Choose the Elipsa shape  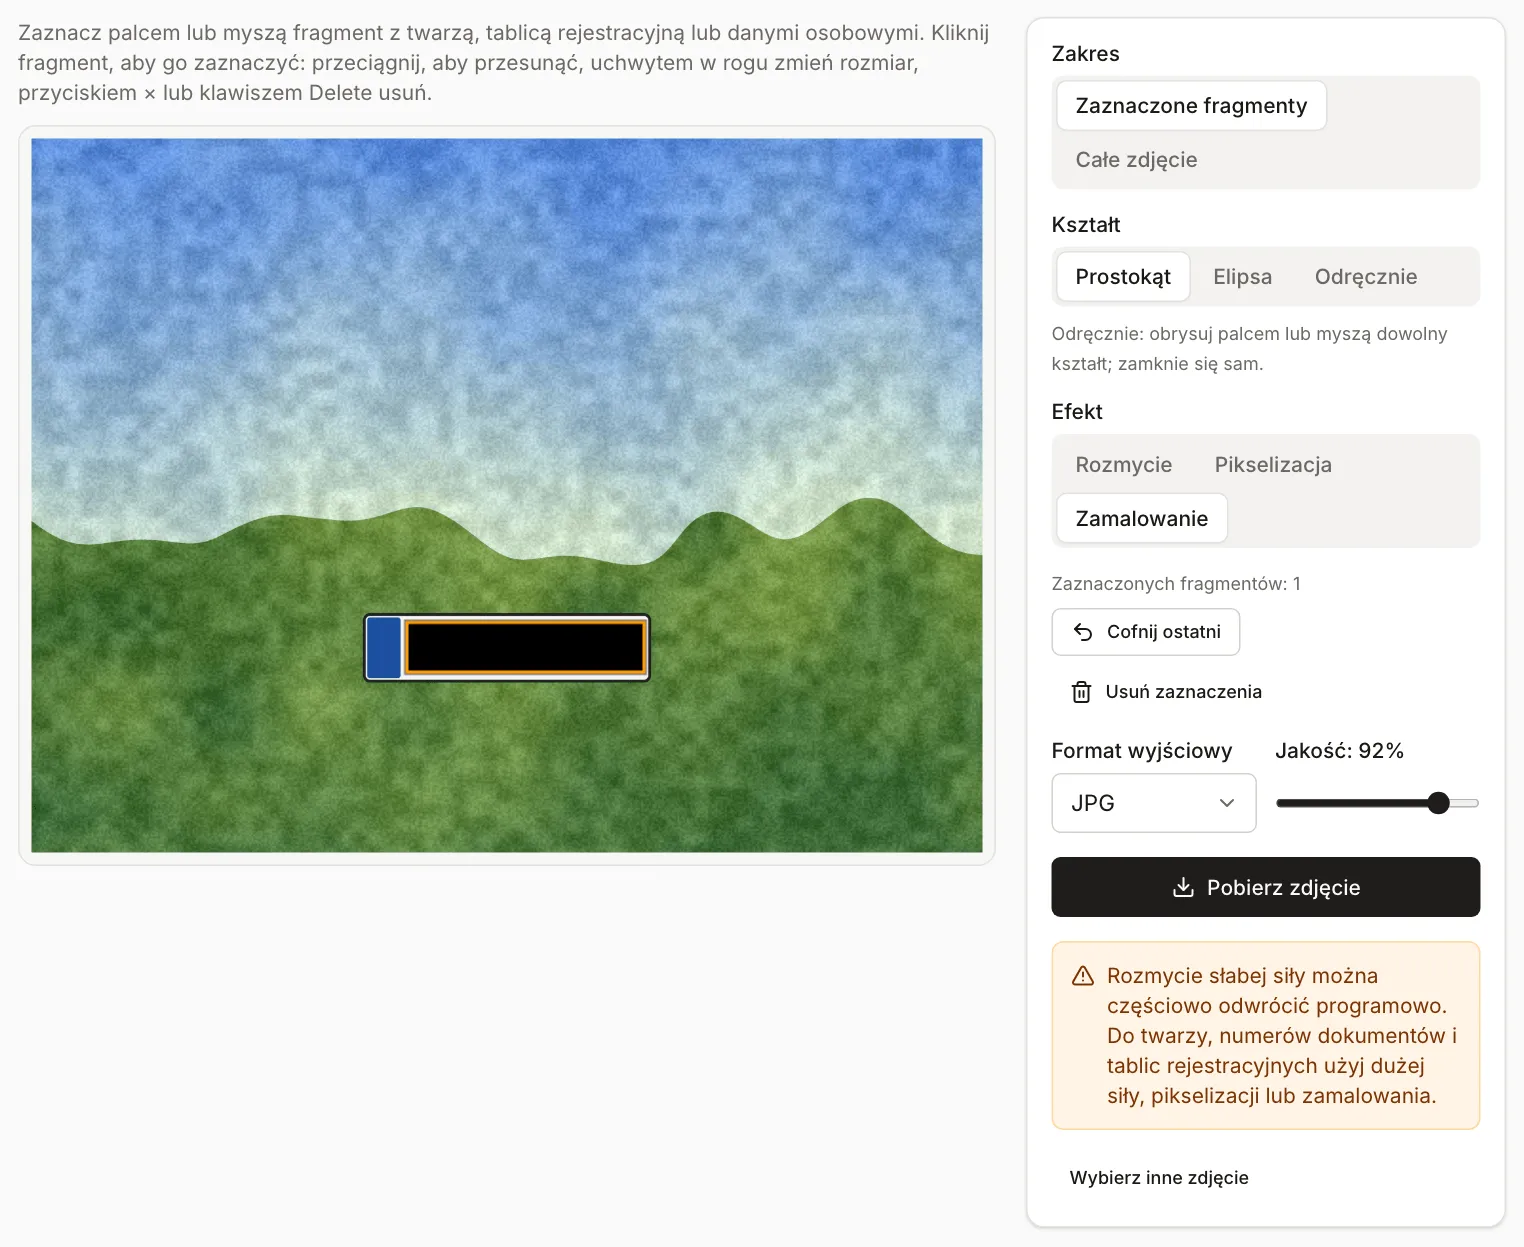(x=1242, y=277)
